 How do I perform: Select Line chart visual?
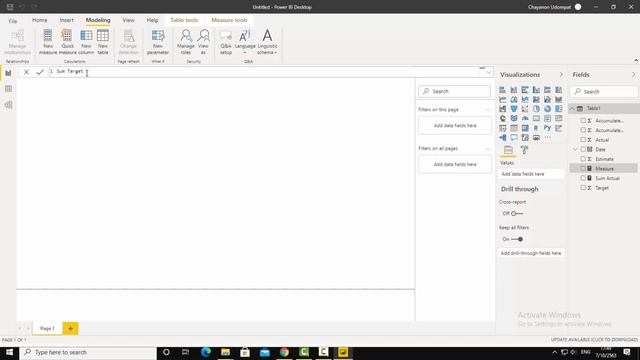pos(502,99)
